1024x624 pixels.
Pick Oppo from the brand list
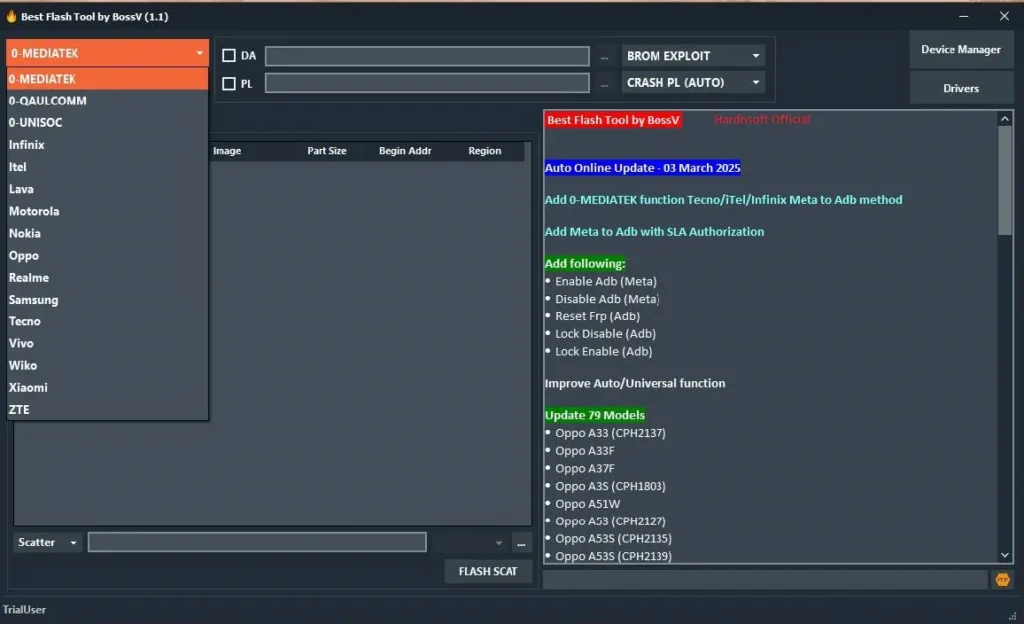click(x=107, y=255)
